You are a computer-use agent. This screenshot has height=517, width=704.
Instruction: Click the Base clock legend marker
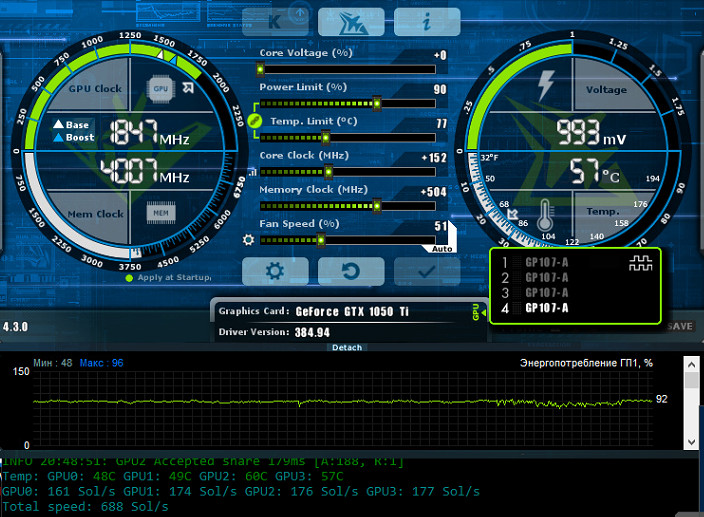(x=58, y=124)
